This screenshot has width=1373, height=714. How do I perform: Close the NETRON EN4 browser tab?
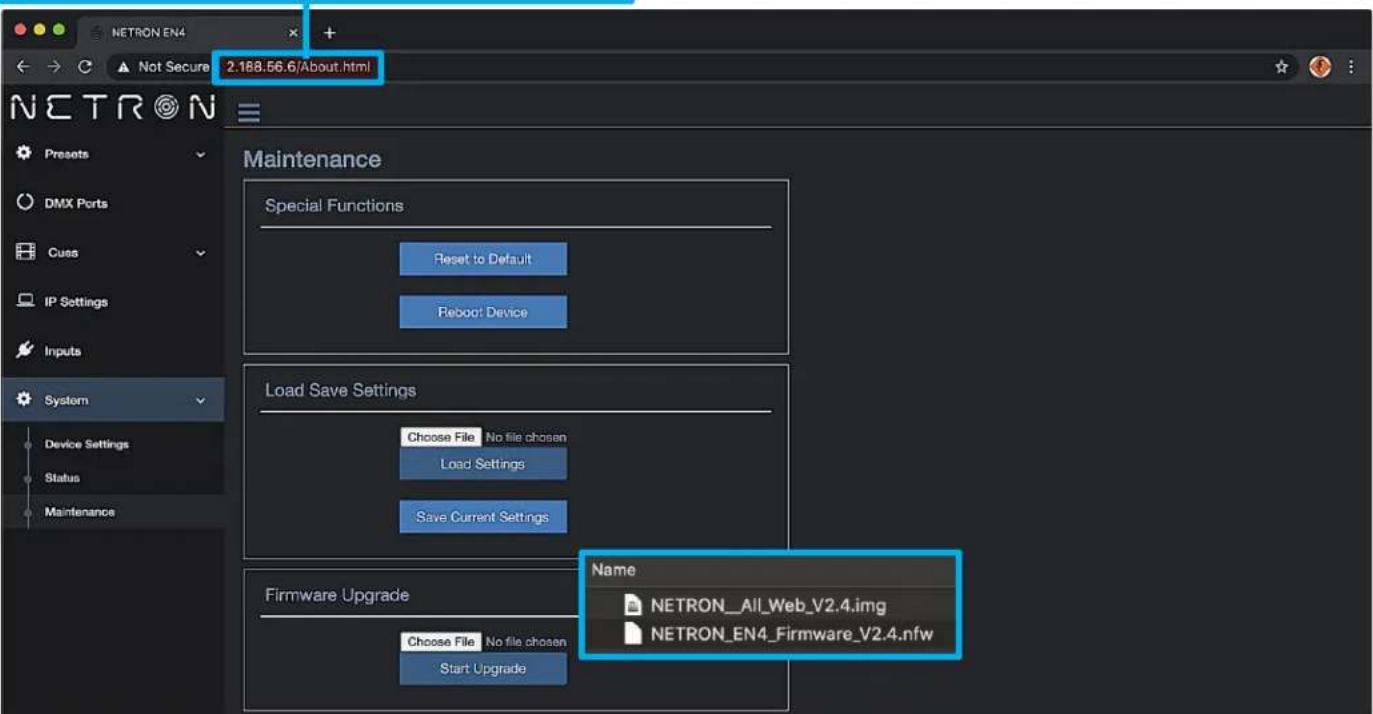294,33
